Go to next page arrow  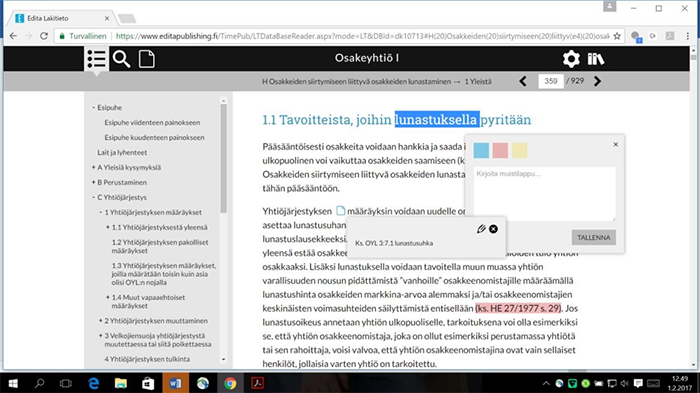597,81
